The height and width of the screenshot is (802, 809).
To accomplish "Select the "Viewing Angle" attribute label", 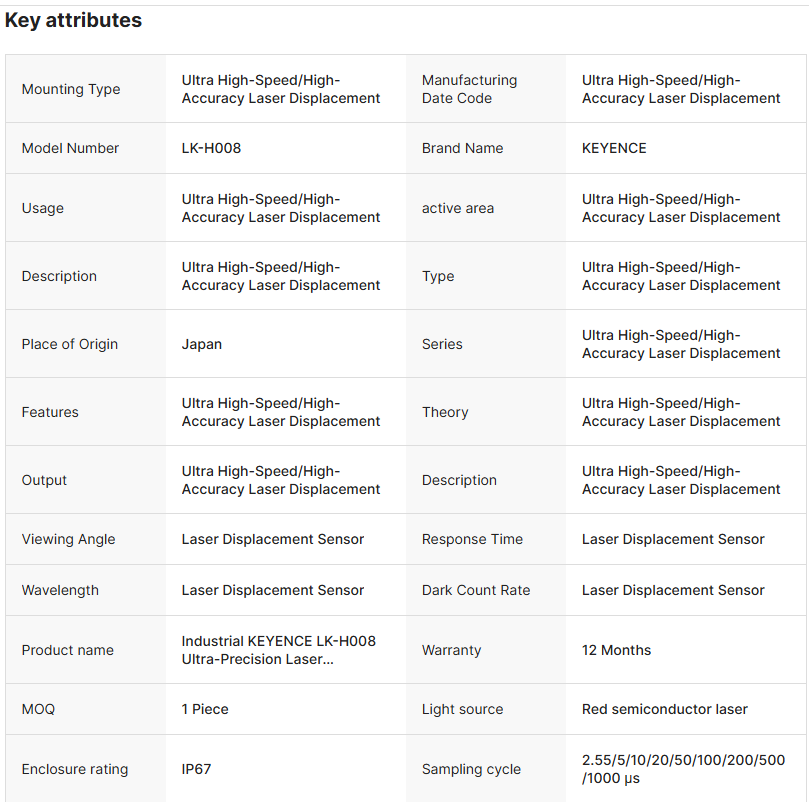I will click(68, 539).
